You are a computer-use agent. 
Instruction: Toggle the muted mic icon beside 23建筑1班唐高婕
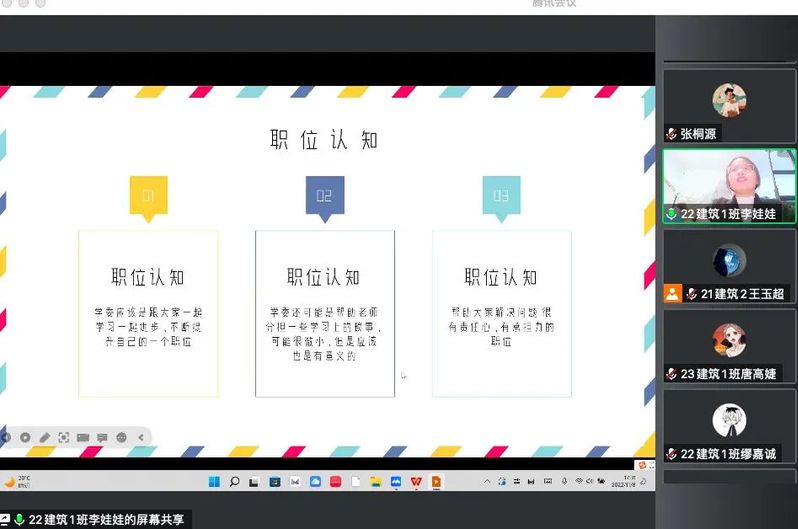[x=672, y=374]
